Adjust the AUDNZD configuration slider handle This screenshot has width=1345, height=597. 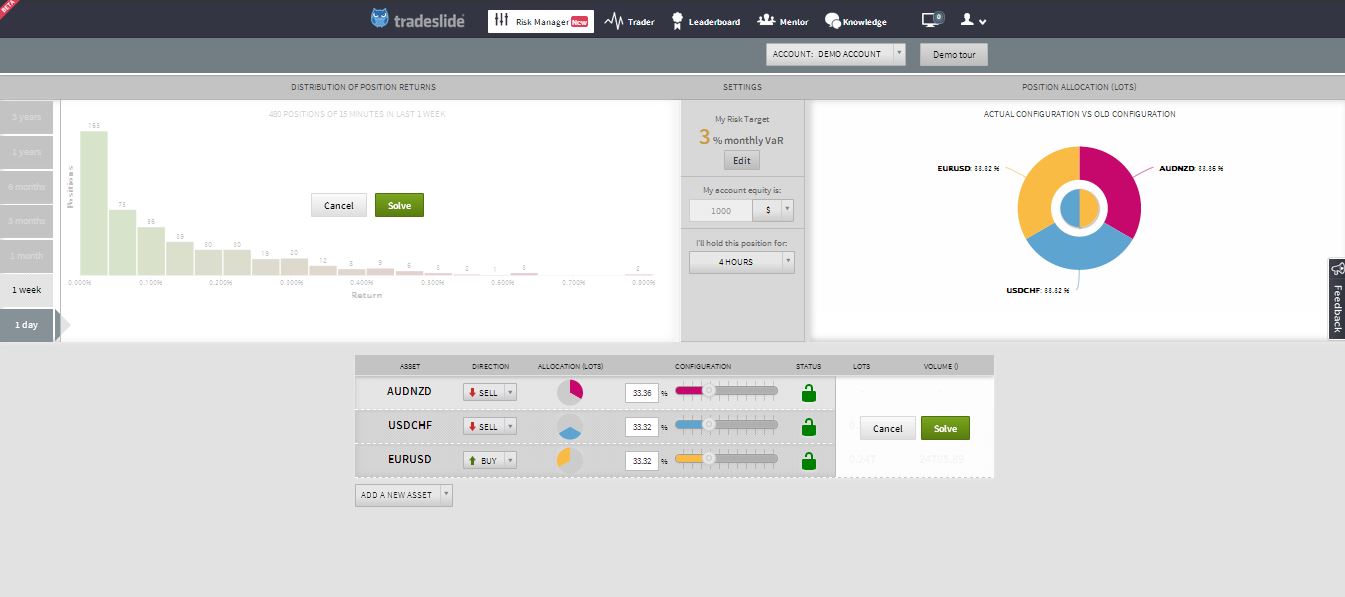pyautogui.click(x=709, y=392)
